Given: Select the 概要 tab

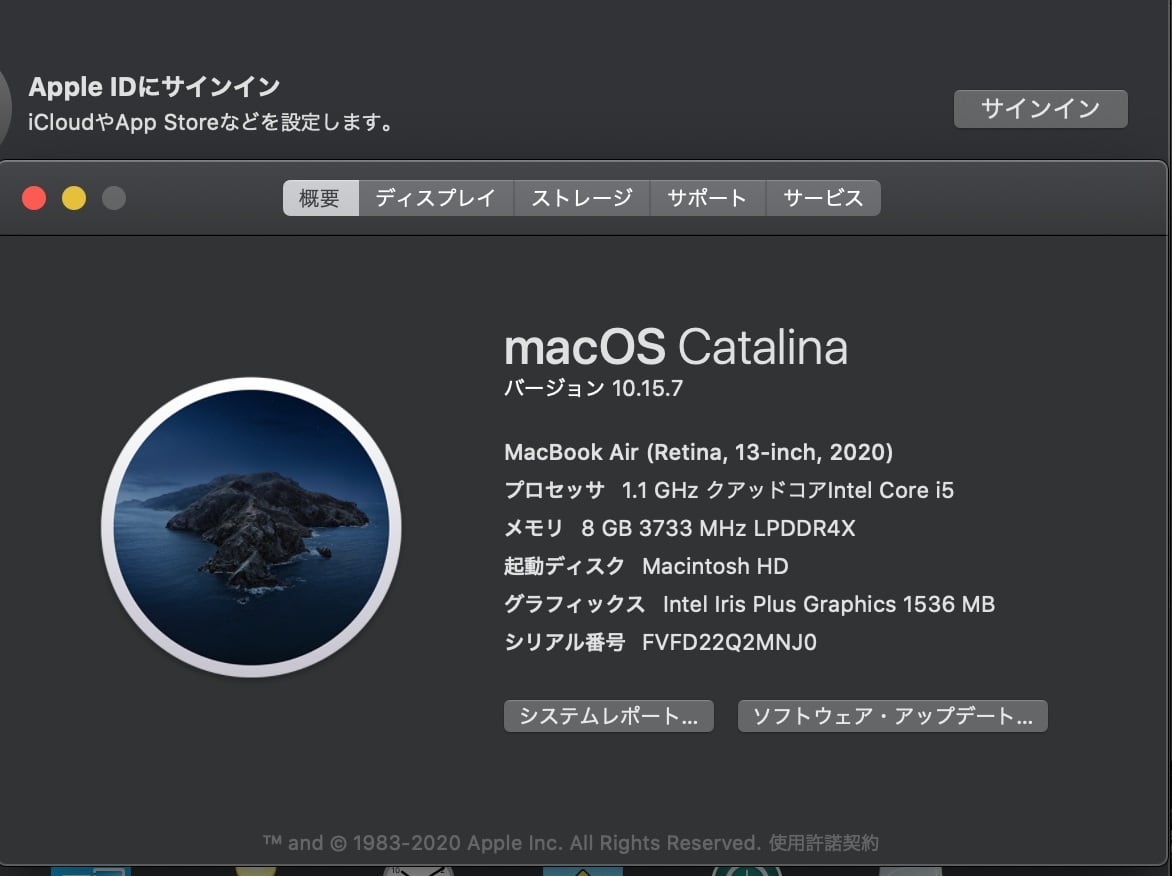Looking at the screenshot, I should click(320, 198).
